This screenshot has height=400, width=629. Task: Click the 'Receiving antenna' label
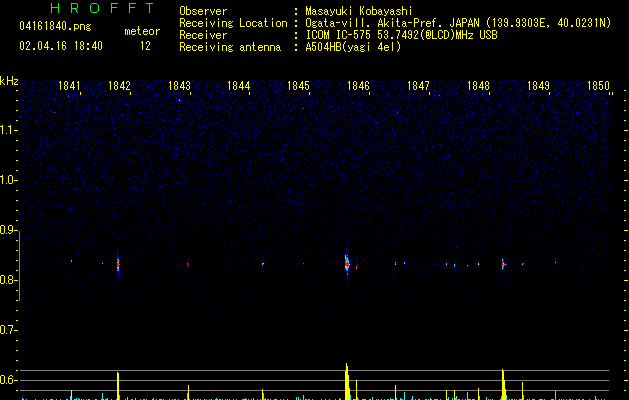(x=230, y=47)
